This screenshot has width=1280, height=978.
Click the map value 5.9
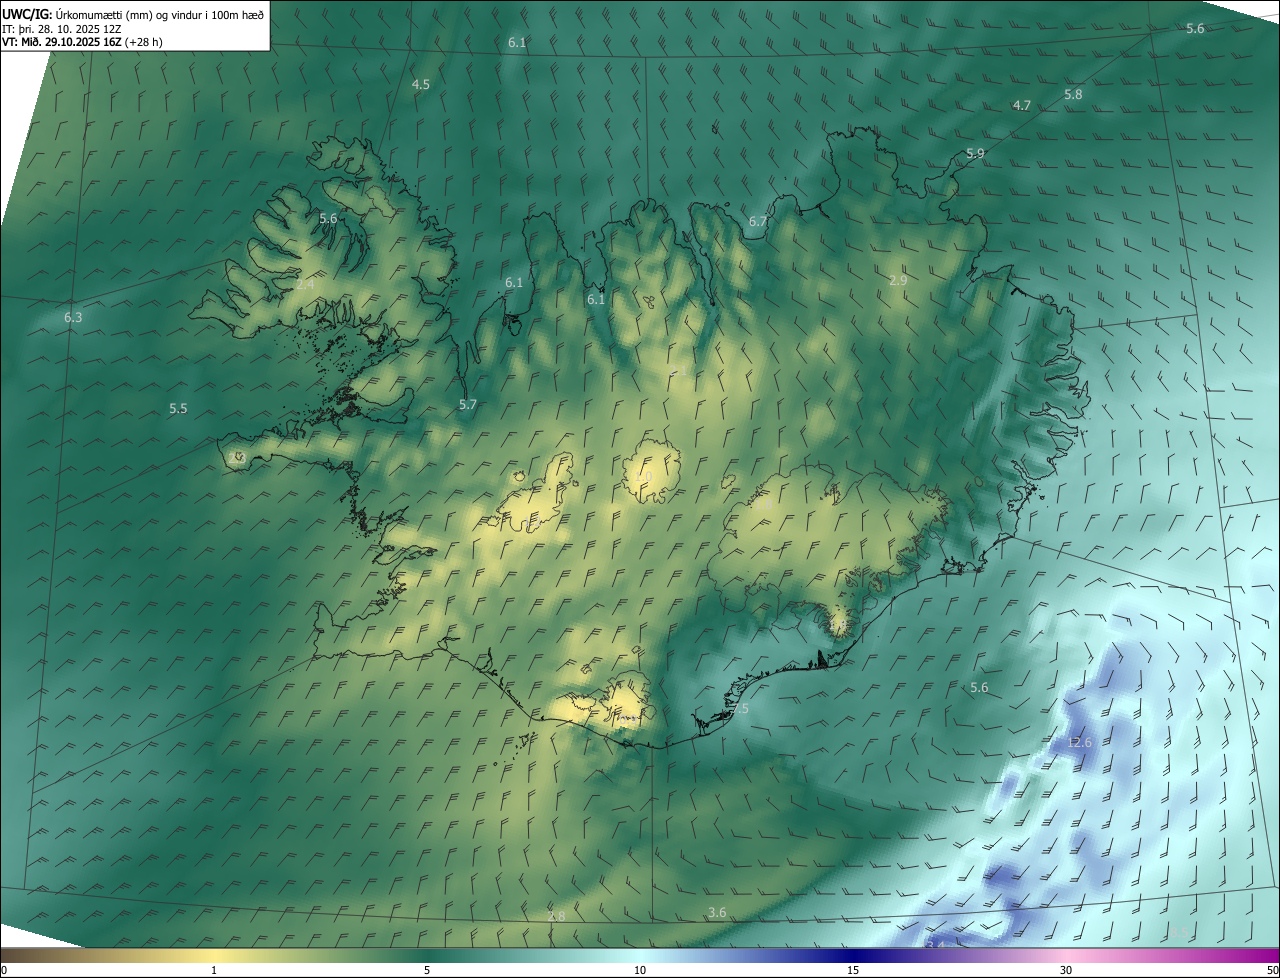(x=975, y=153)
